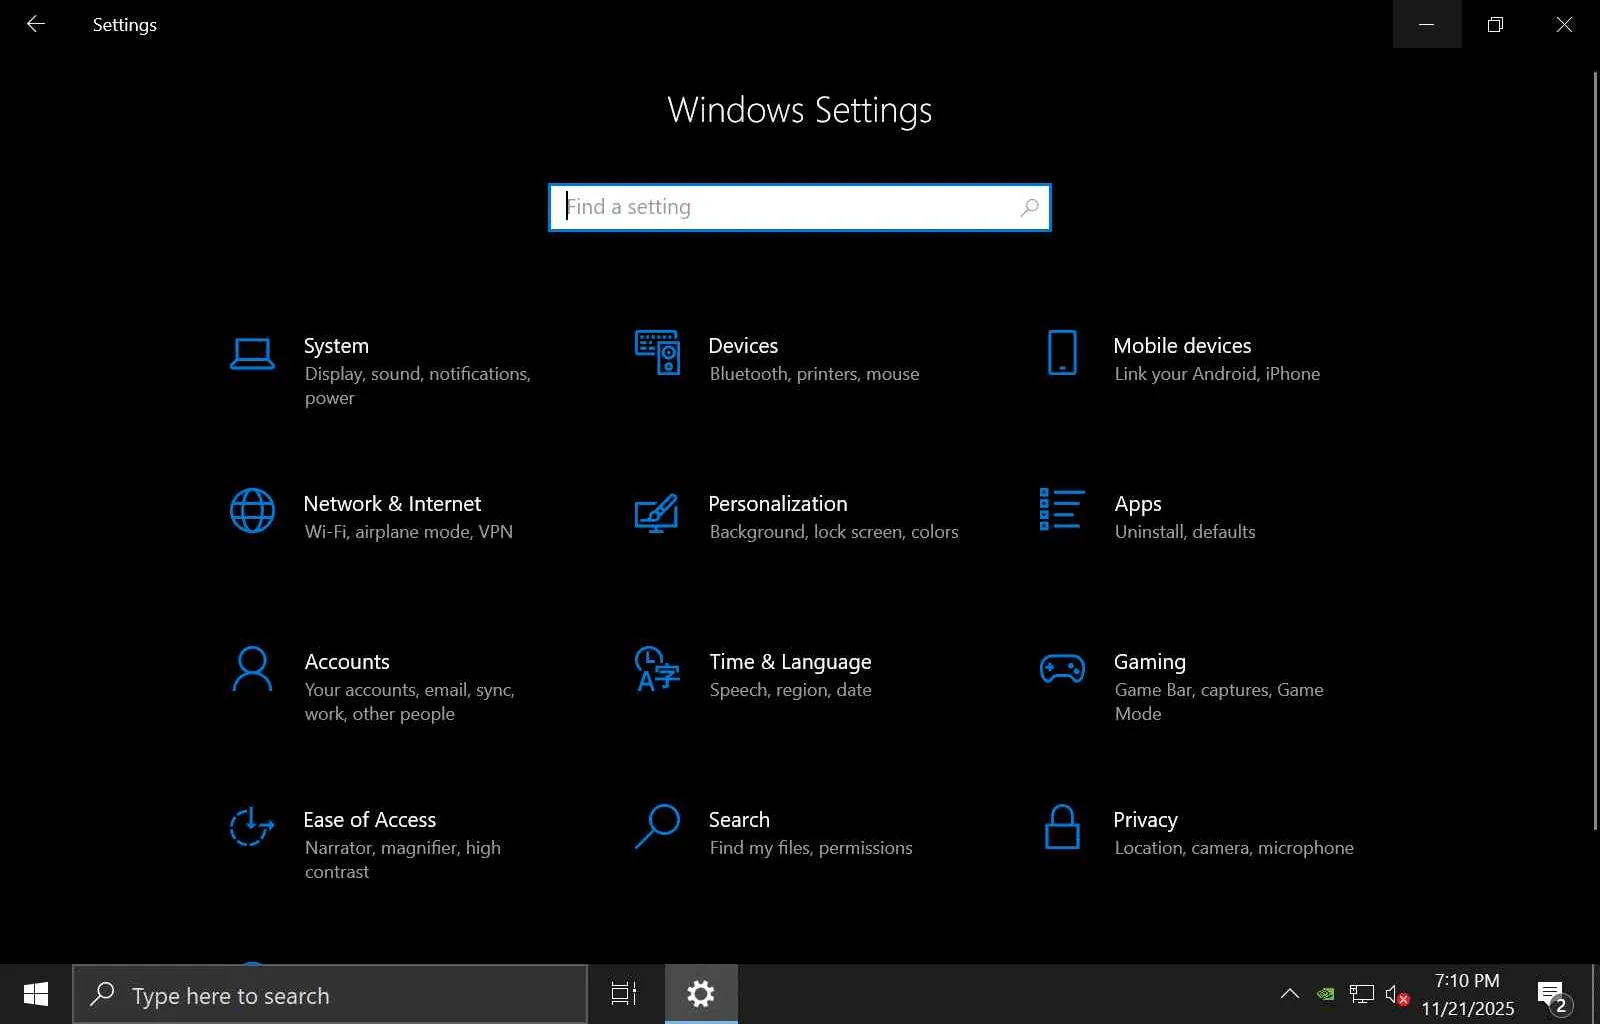The image size is (1600, 1024).
Task: Close the Settings window
Action: point(1565,24)
